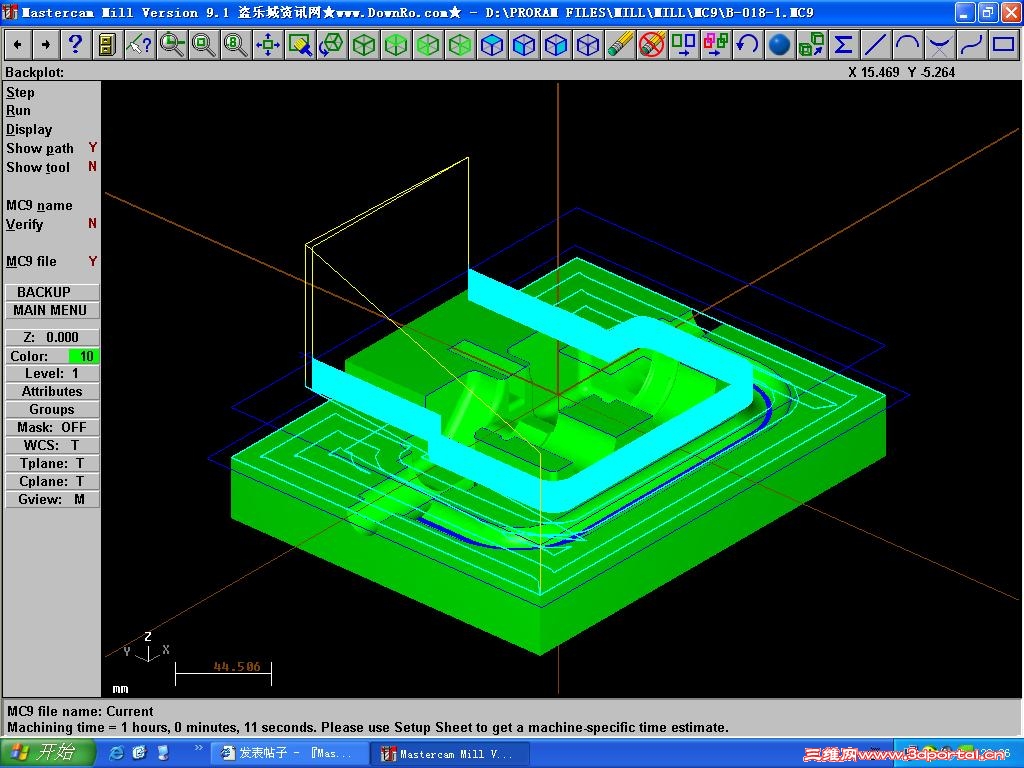
Task: Toggle the Verify Y/N option
Action: pyautogui.click(x=51, y=224)
